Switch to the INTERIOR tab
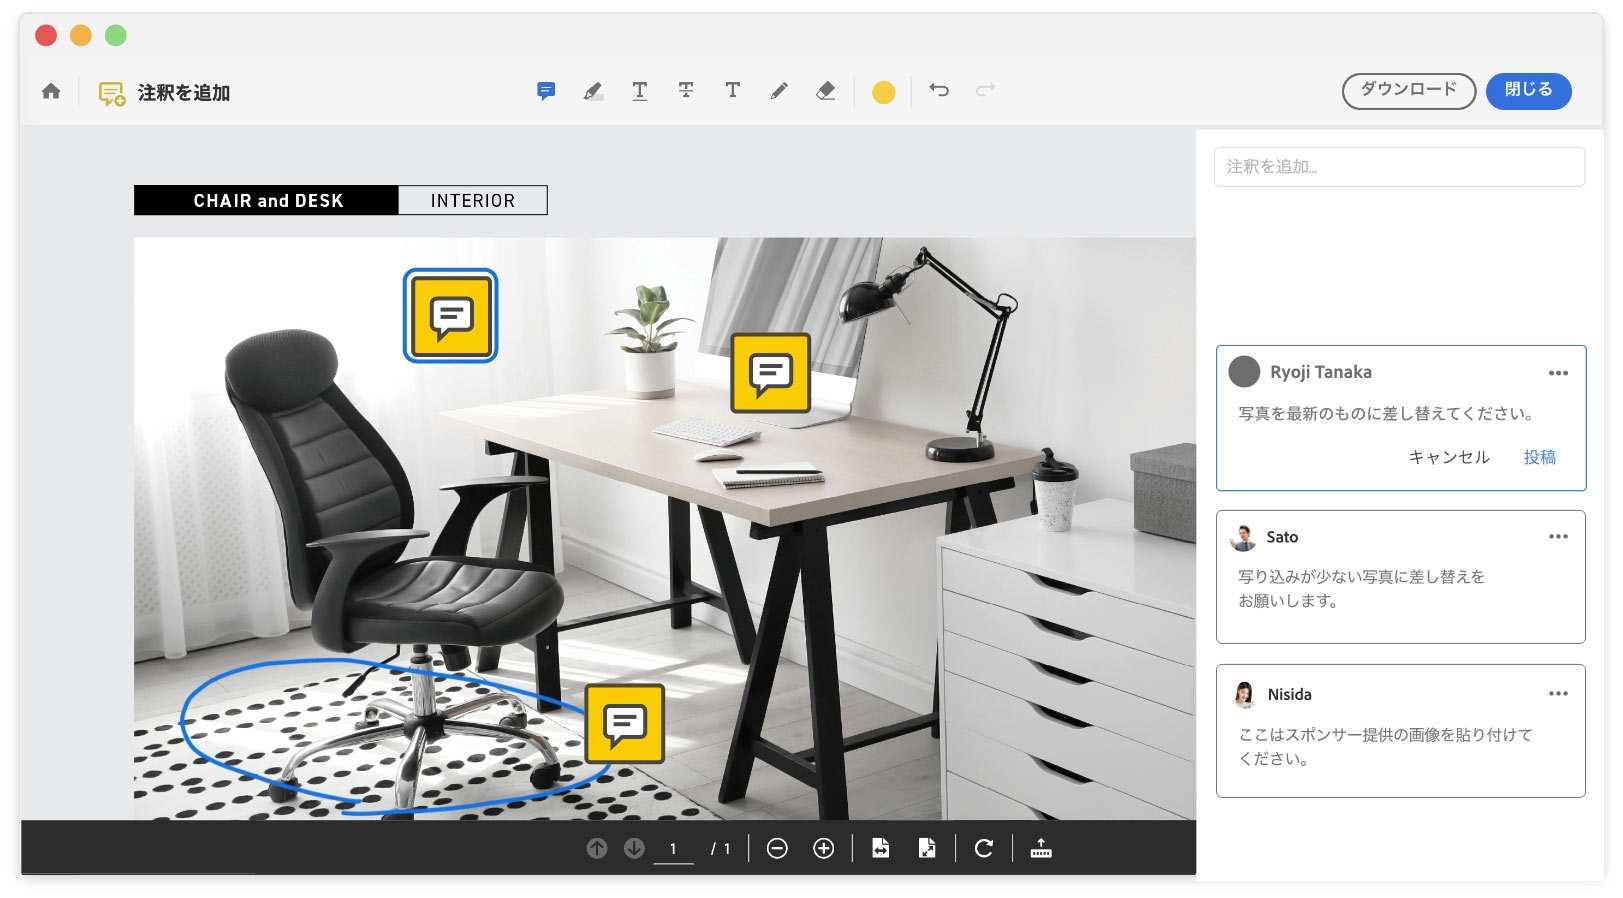1623x898 pixels. (x=473, y=200)
